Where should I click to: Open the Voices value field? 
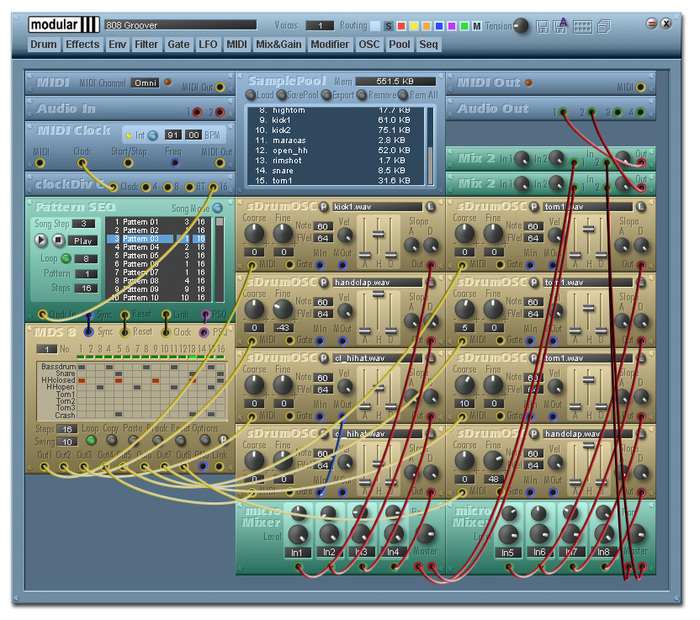(x=320, y=25)
